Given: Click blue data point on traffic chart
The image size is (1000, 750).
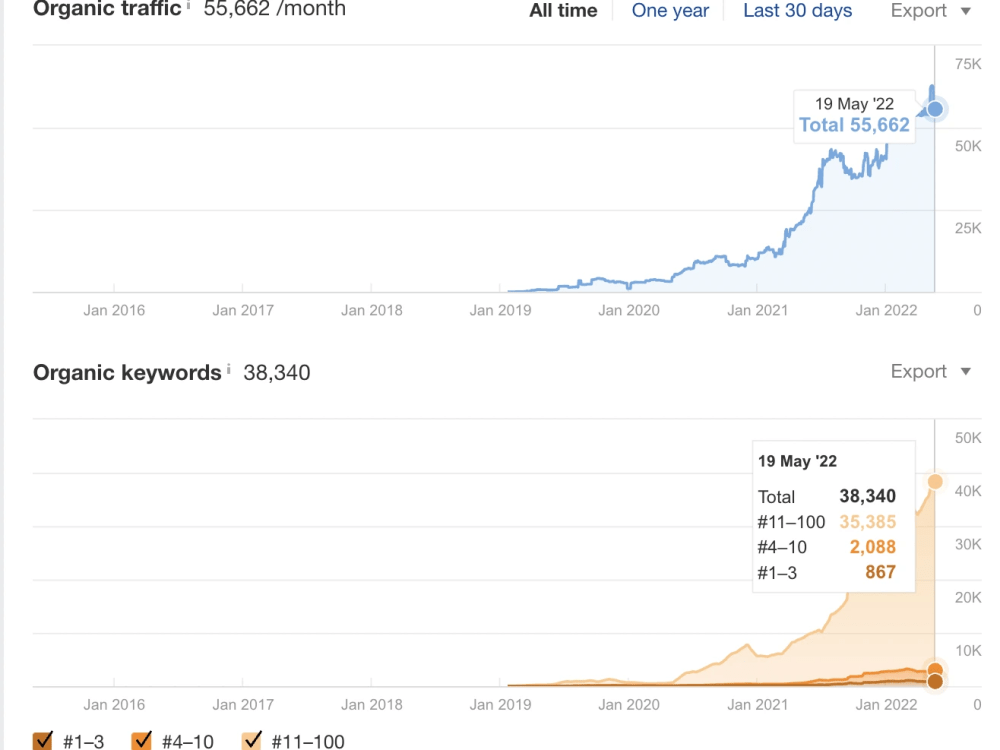Looking at the screenshot, I should coord(935,109).
